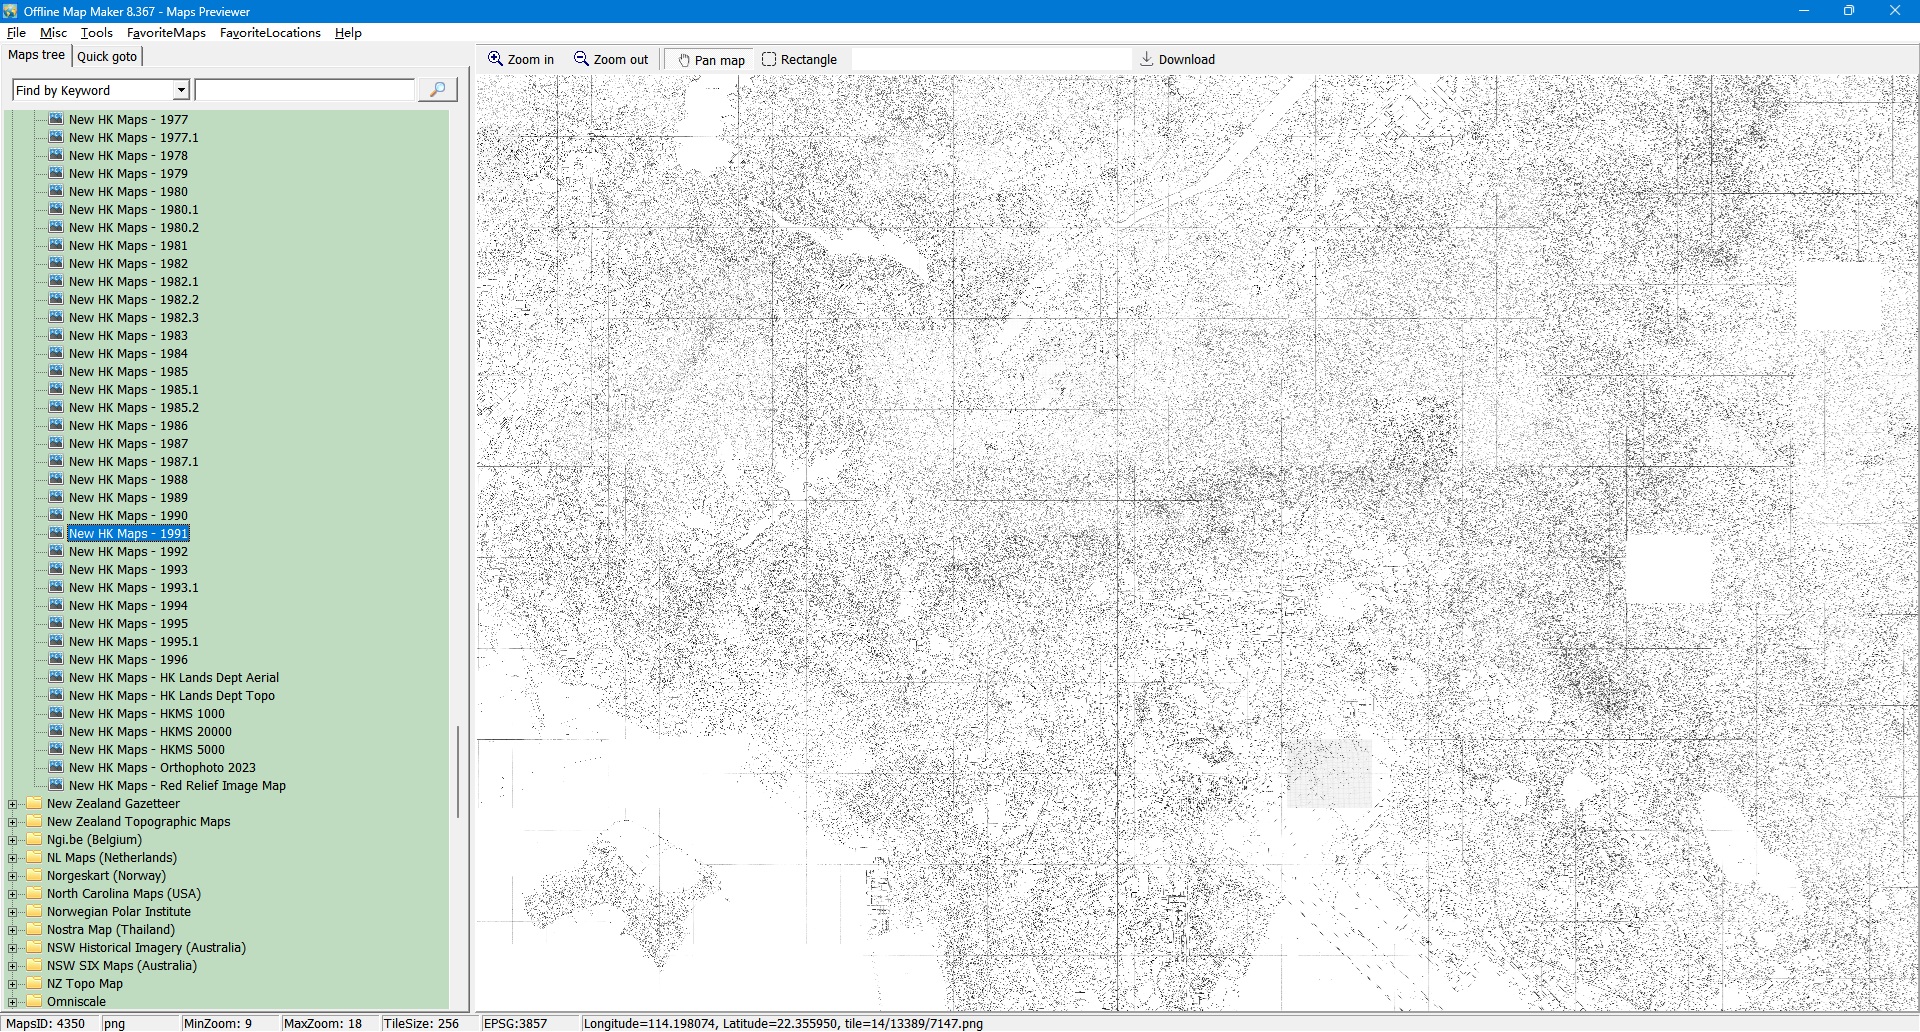This screenshot has width=1920, height=1032.
Task: Click the keyword search text field
Action: point(305,90)
